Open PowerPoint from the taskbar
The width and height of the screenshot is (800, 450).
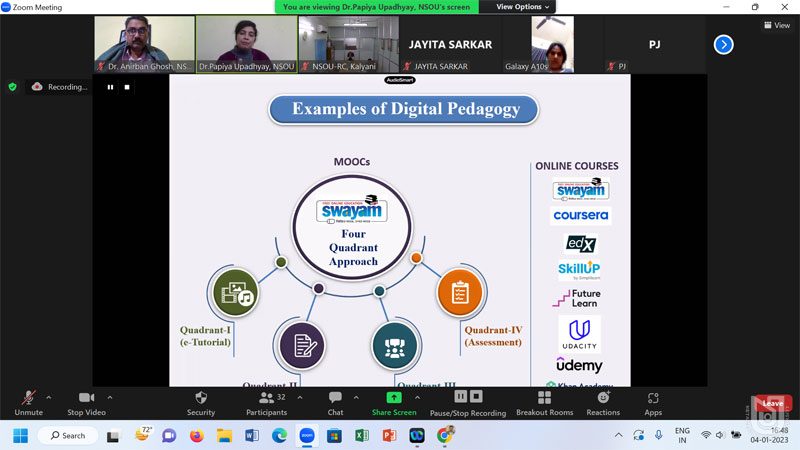(389, 436)
